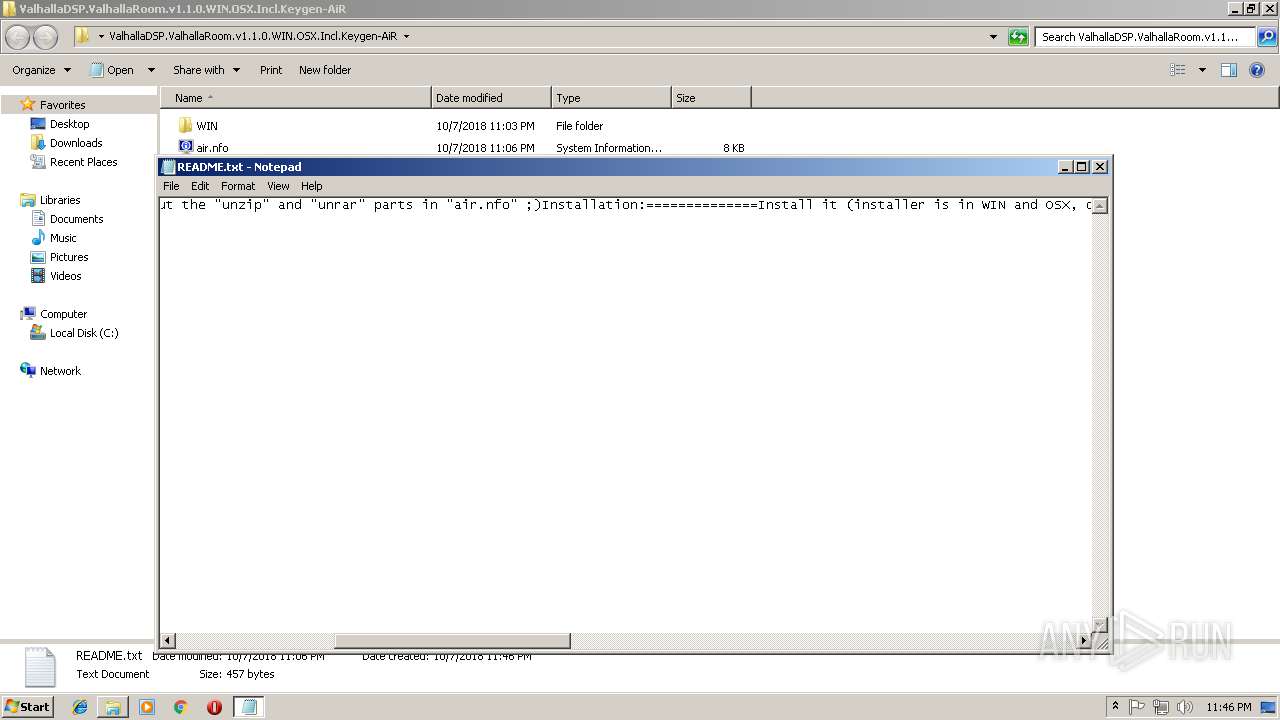Change view using the view options icon
Image resolution: width=1280 pixels, height=720 pixels.
pos(1178,70)
